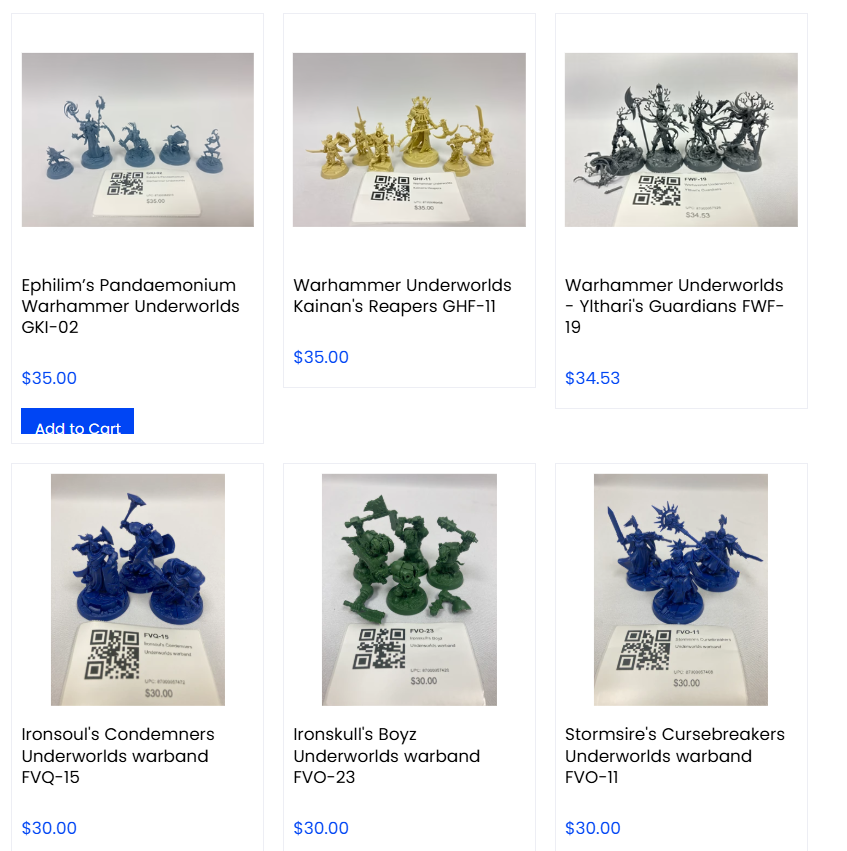Viewport: 847px width, 851px height.
Task: Open Ephilim's Pandaemonium product photo
Action: coord(138,139)
